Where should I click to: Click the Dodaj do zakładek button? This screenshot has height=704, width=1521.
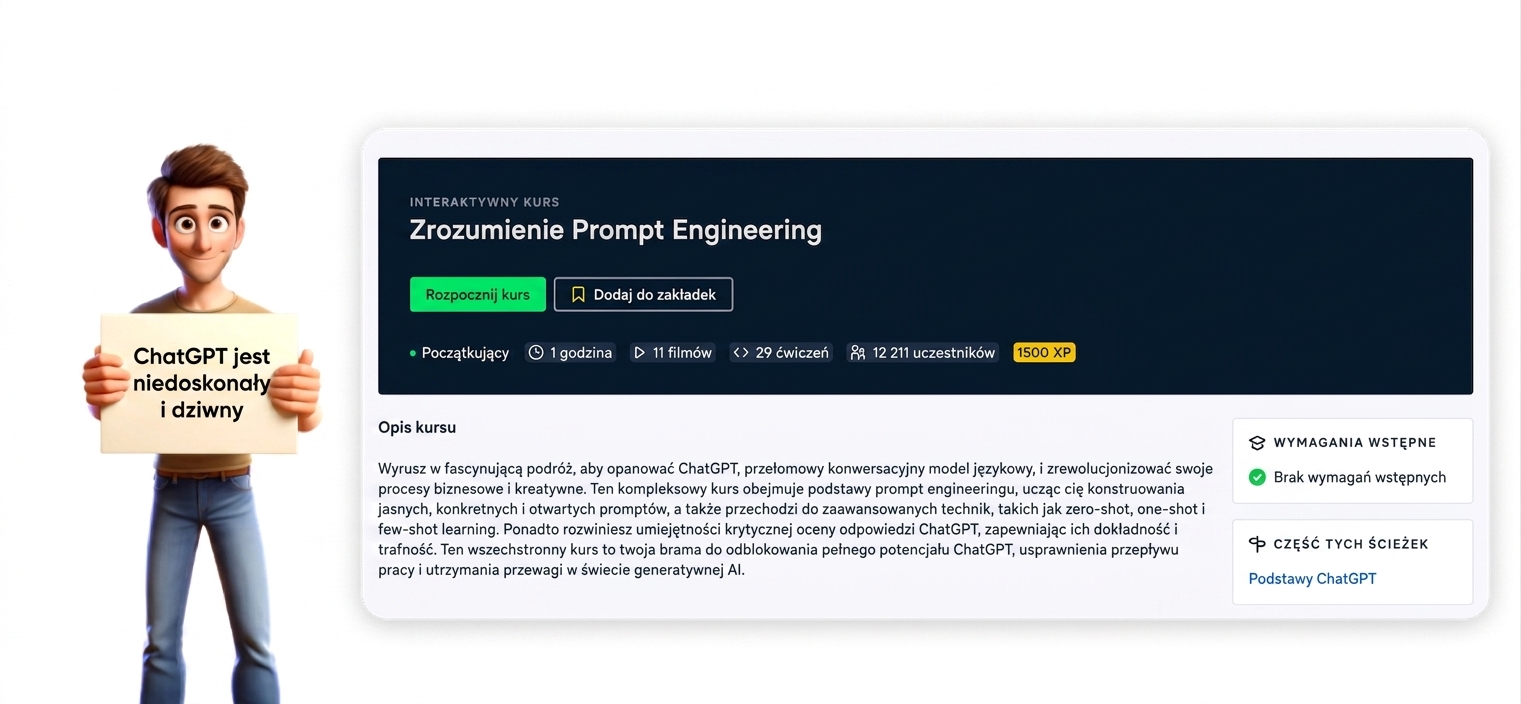click(x=643, y=295)
